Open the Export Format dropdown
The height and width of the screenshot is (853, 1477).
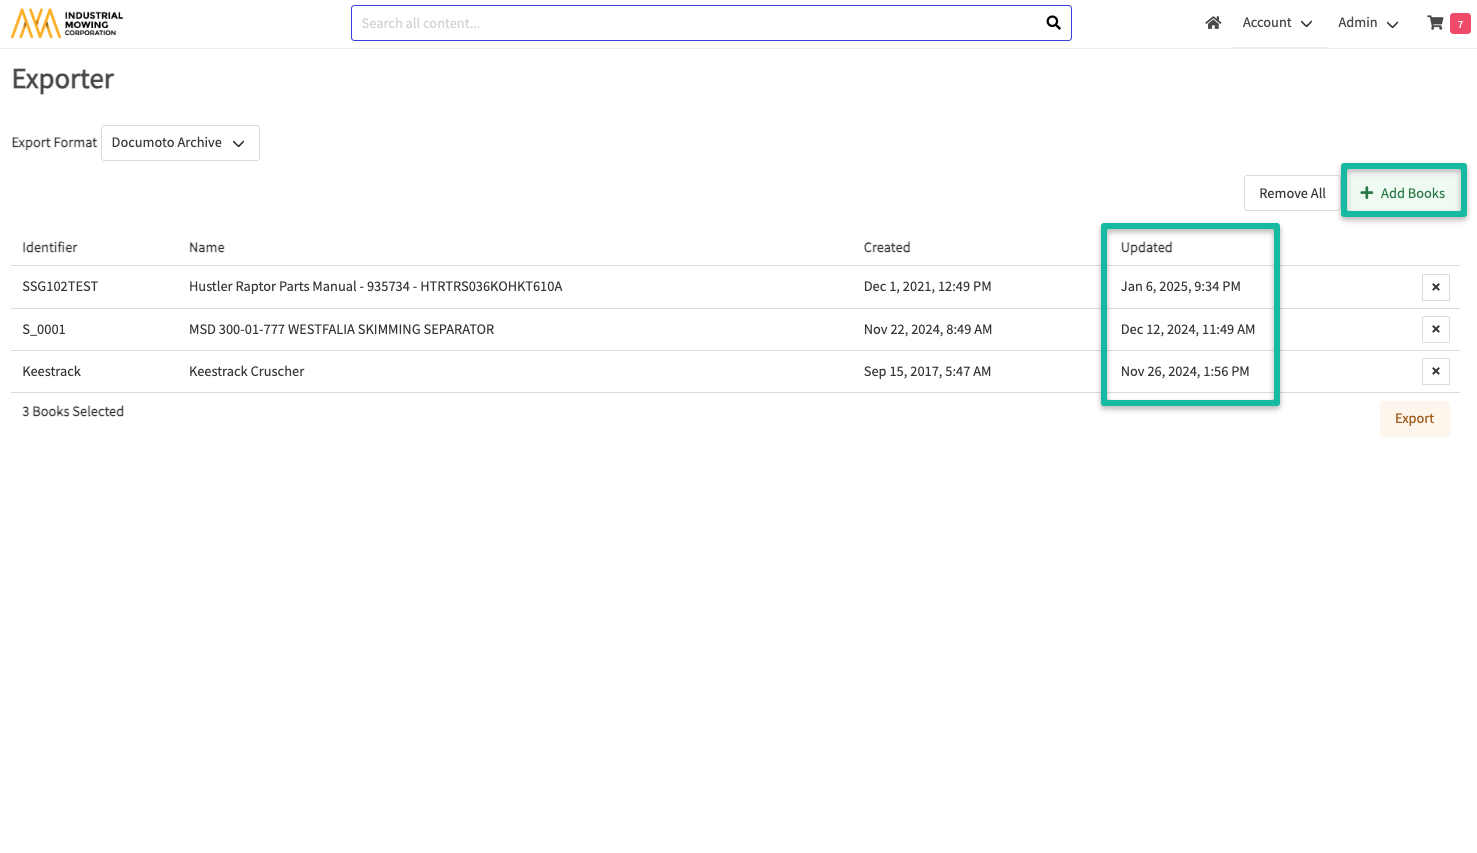[x=180, y=143]
